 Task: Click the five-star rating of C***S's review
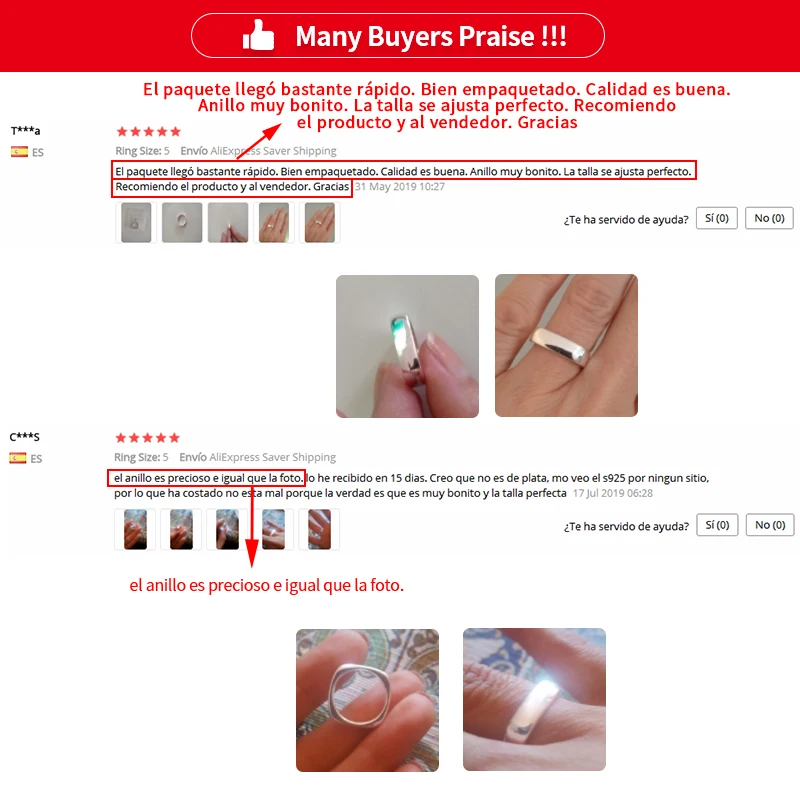147,438
